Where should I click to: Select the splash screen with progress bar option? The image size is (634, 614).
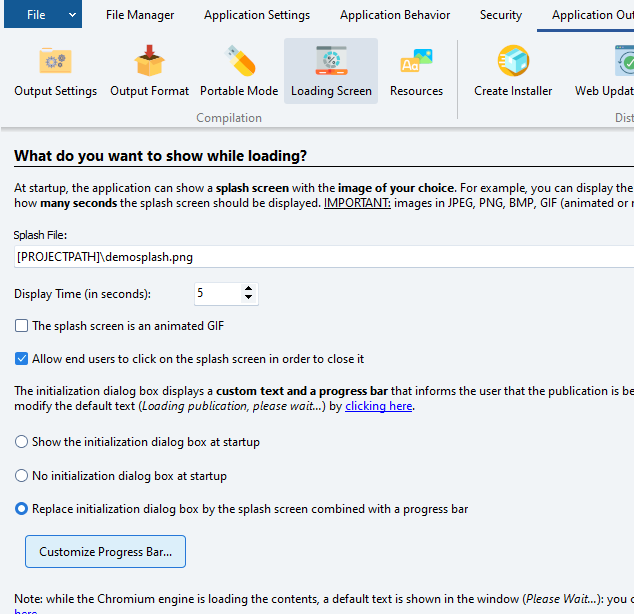click(22, 509)
